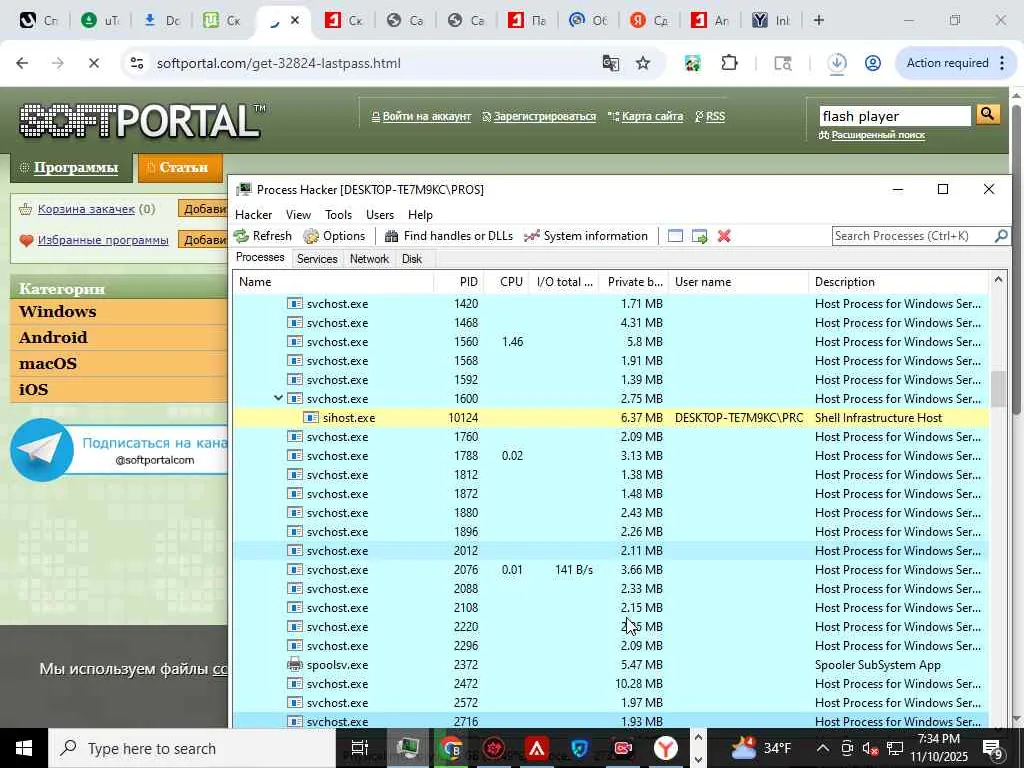Sort by the Description column header

(x=899, y=282)
